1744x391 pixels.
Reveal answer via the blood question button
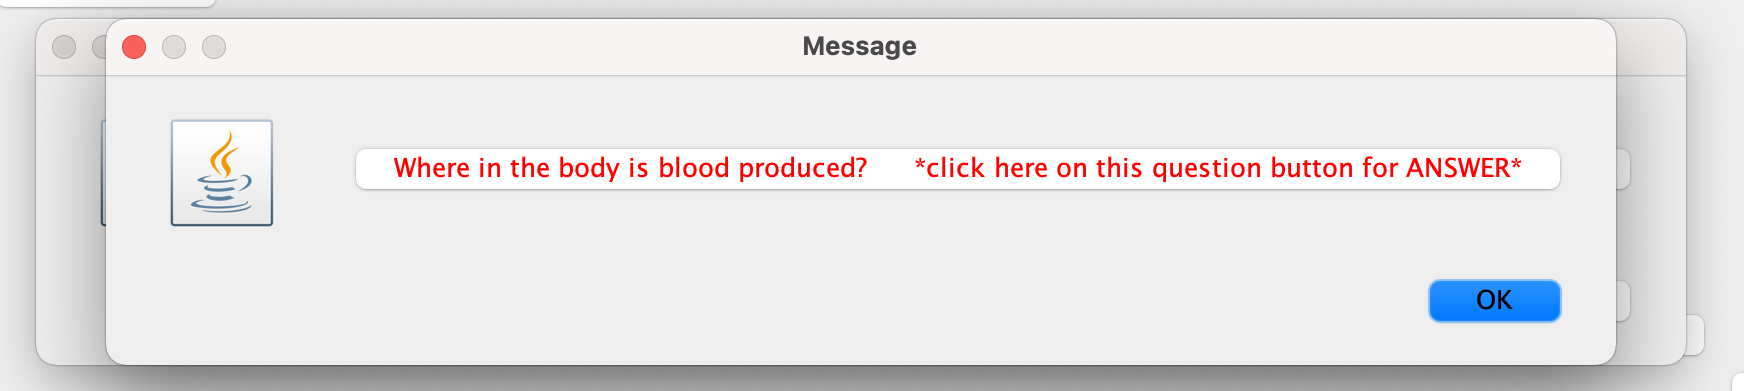(957, 168)
